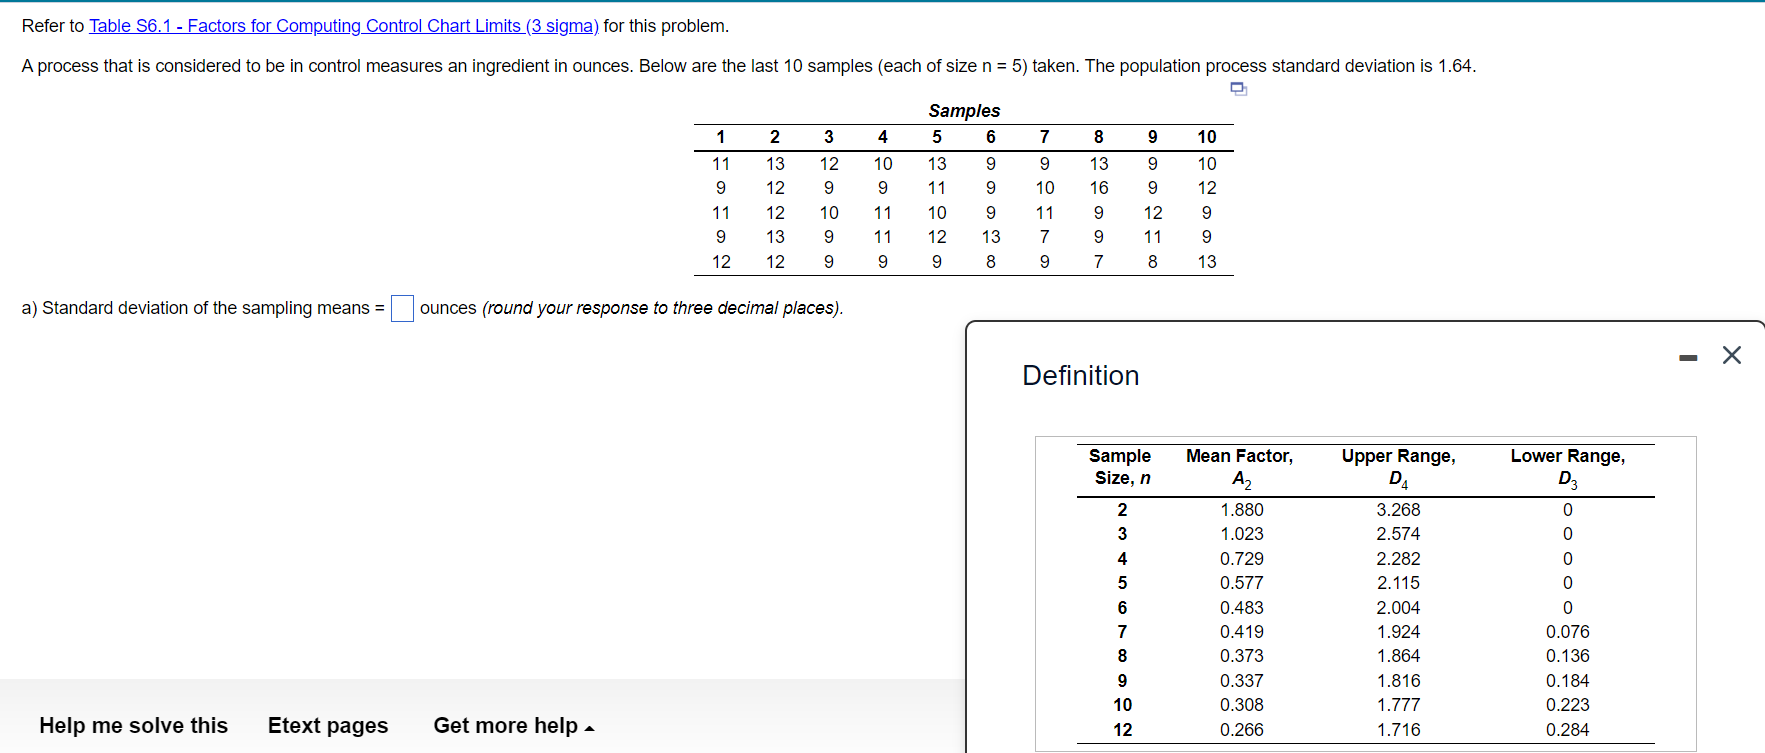Click the Help me solve this button
1765x753 pixels.
133,725
